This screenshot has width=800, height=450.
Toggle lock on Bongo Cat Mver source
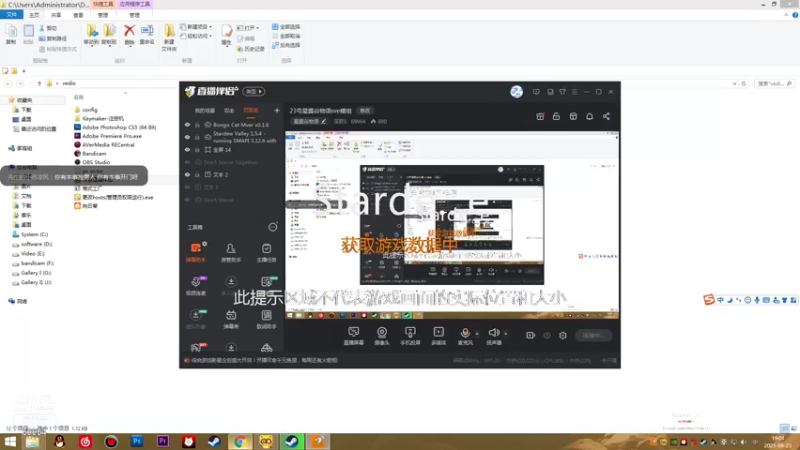coord(197,124)
